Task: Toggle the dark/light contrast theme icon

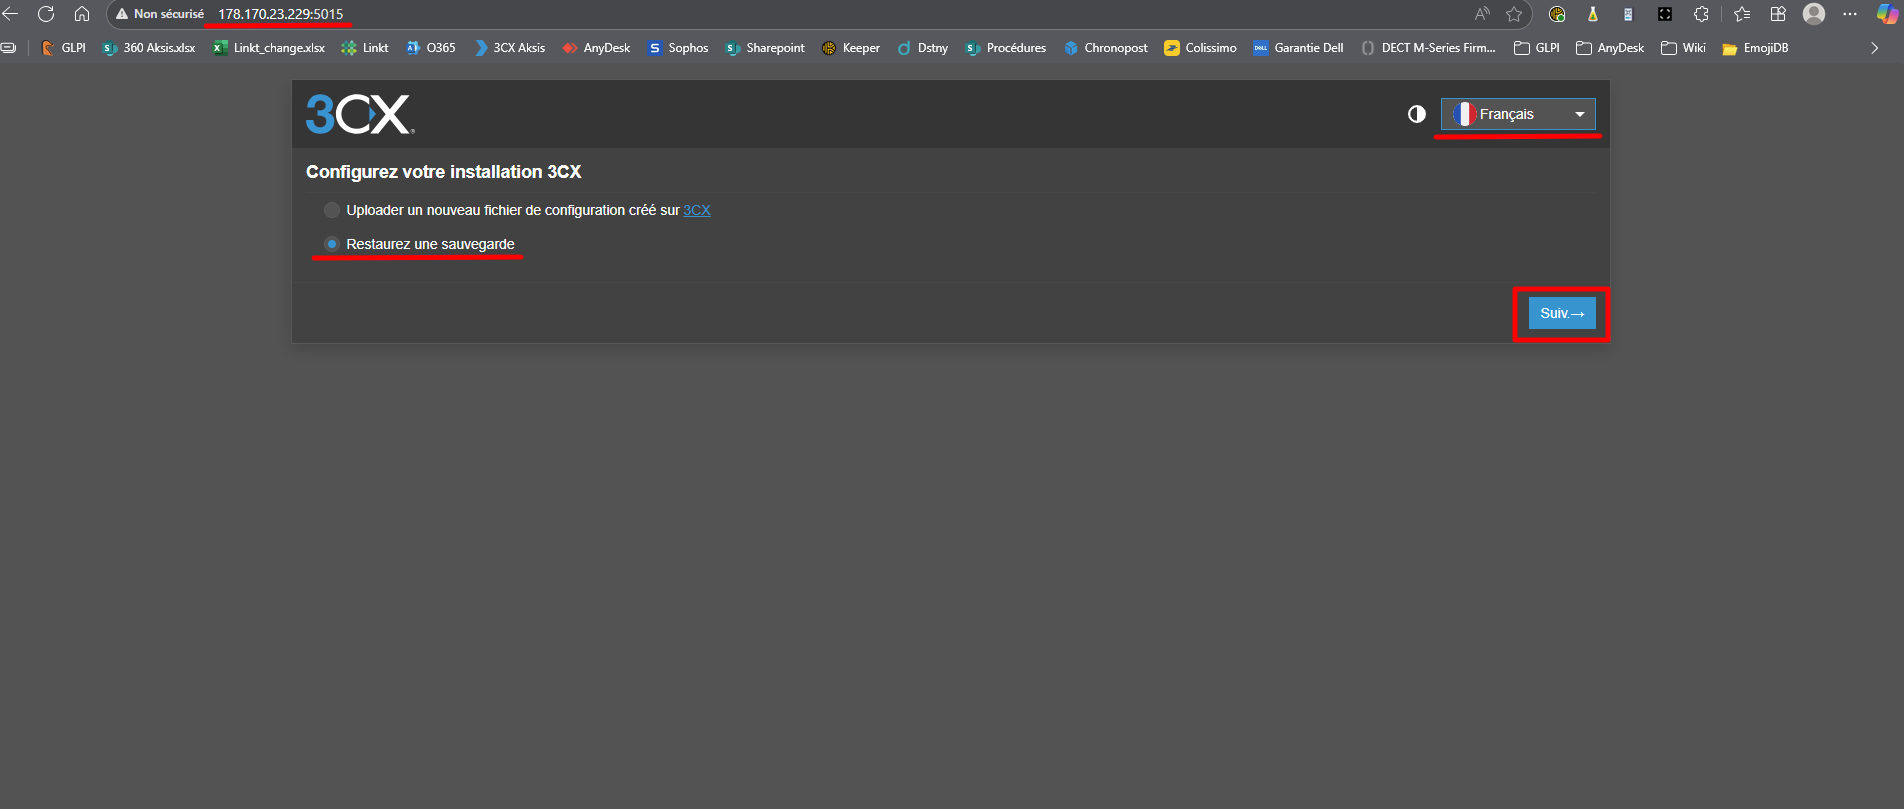Action: coord(1417,114)
